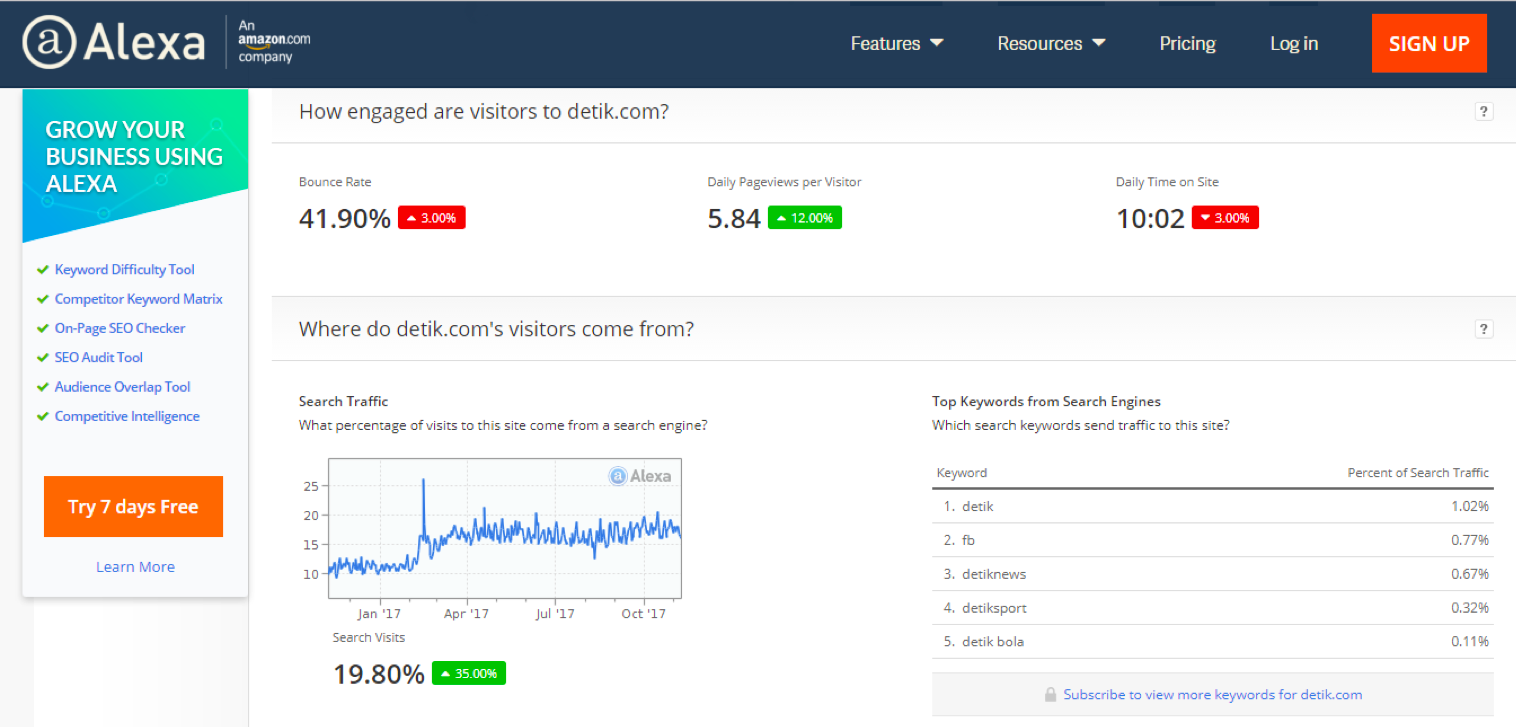The image size is (1516, 727).
Task: Click the red Bounce Rate change badge 3.00%
Action: (432, 218)
